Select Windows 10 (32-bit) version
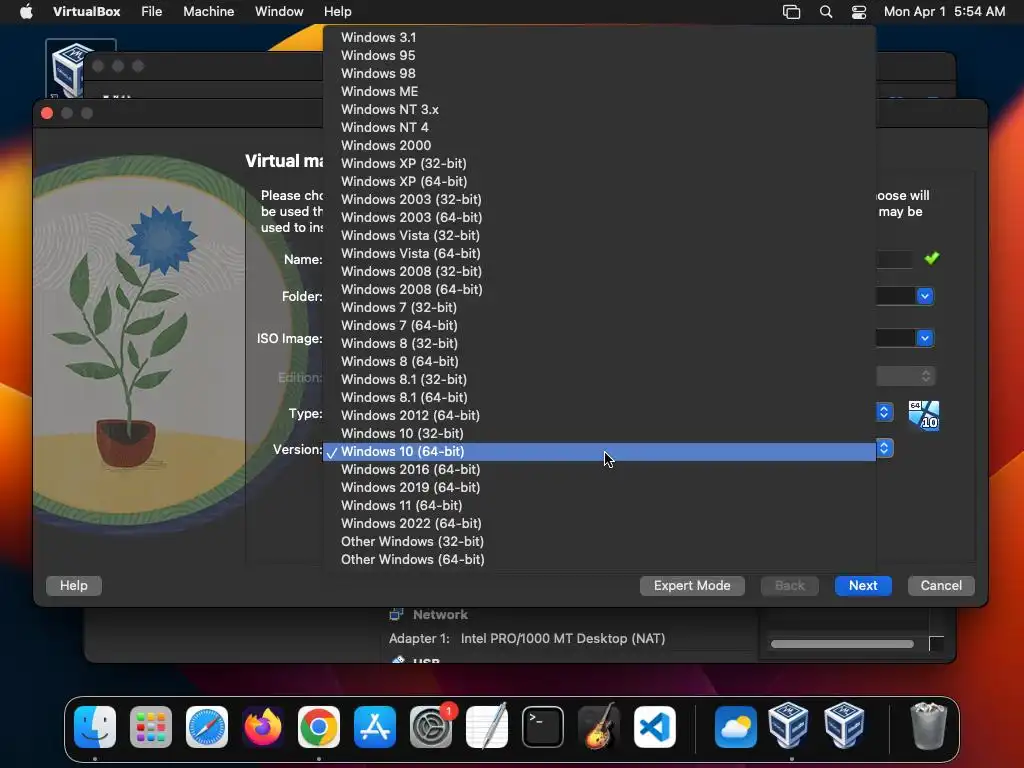 click(x=599, y=434)
